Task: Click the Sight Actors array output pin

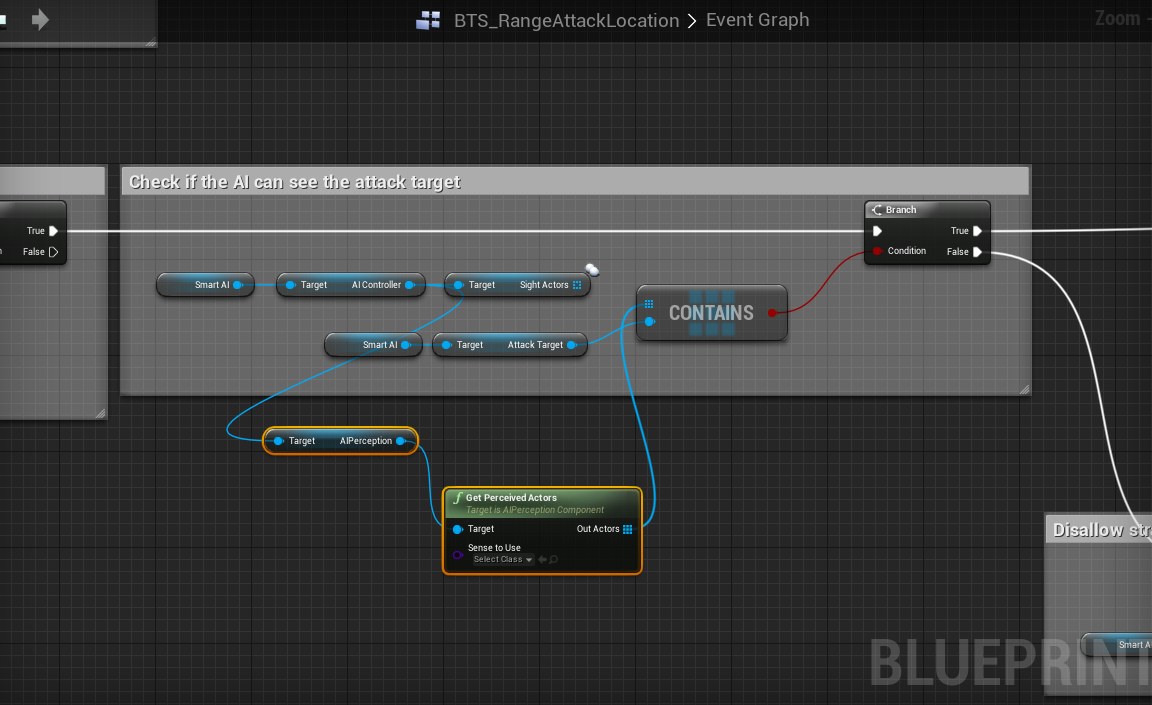Action: click(577, 285)
